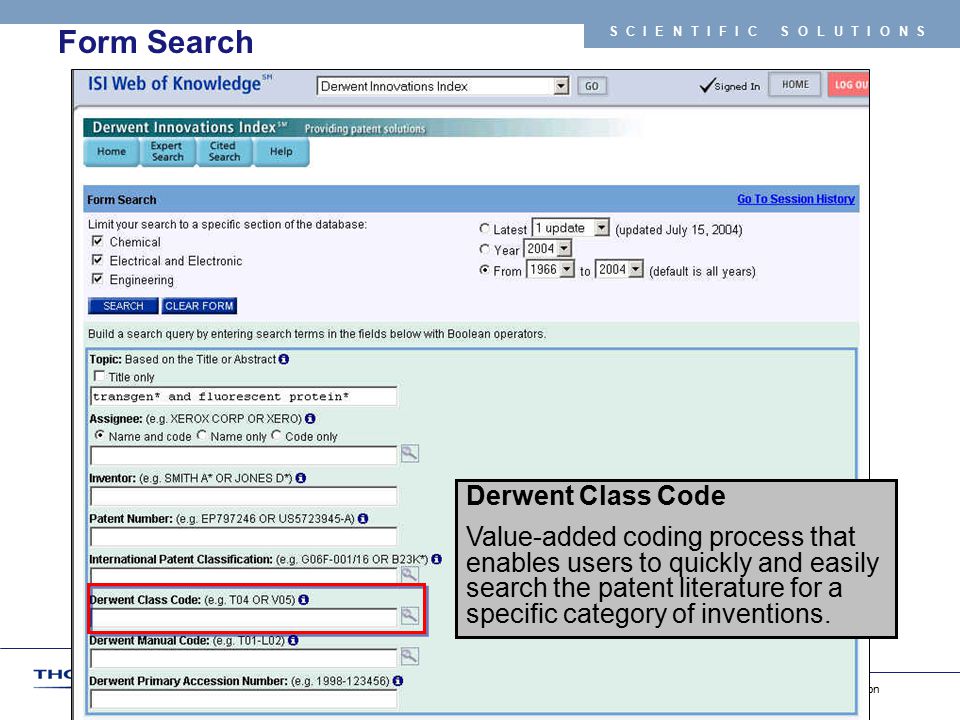This screenshot has height=720, width=960.
Task: Click the Derwent Manual Code input field
Action: tap(244, 658)
